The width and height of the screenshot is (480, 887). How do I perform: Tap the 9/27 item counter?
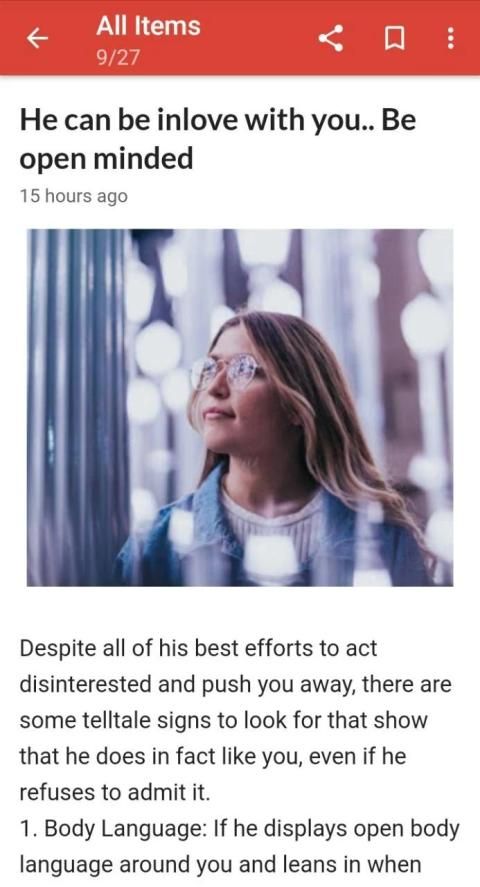click(x=118, y=58)
